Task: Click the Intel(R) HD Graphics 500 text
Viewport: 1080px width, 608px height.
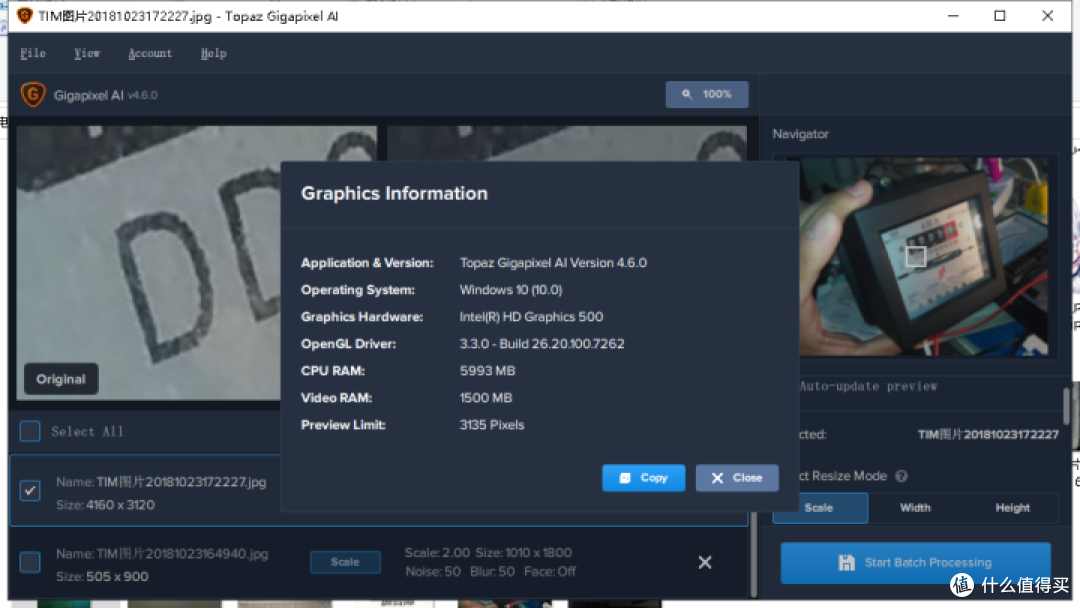Action: click(531, 317)
